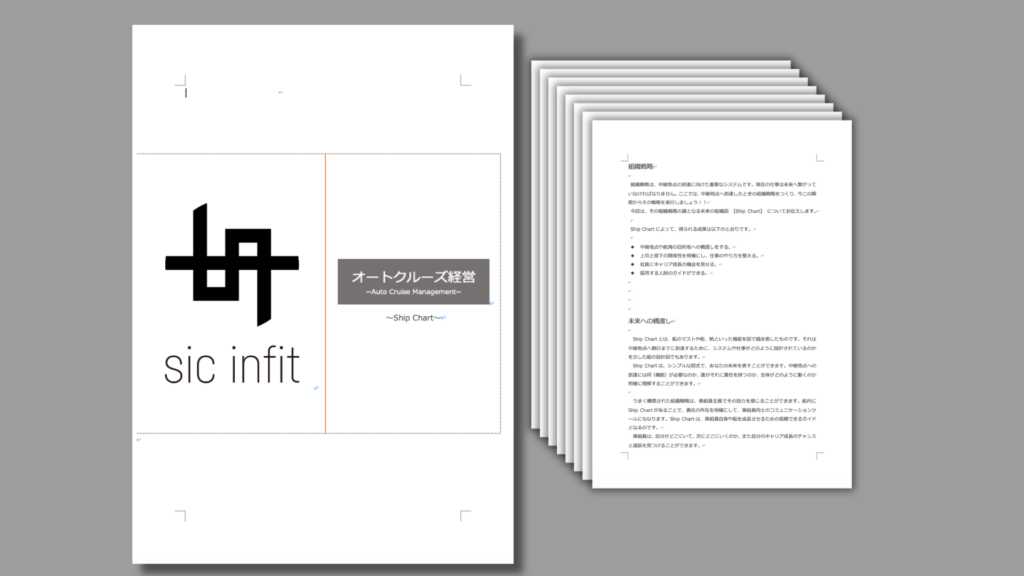The height and width of the screenshot is (576, 1024).
Task: Click the ~Ship Chart~ subtitle text
Action: [413, 318]
